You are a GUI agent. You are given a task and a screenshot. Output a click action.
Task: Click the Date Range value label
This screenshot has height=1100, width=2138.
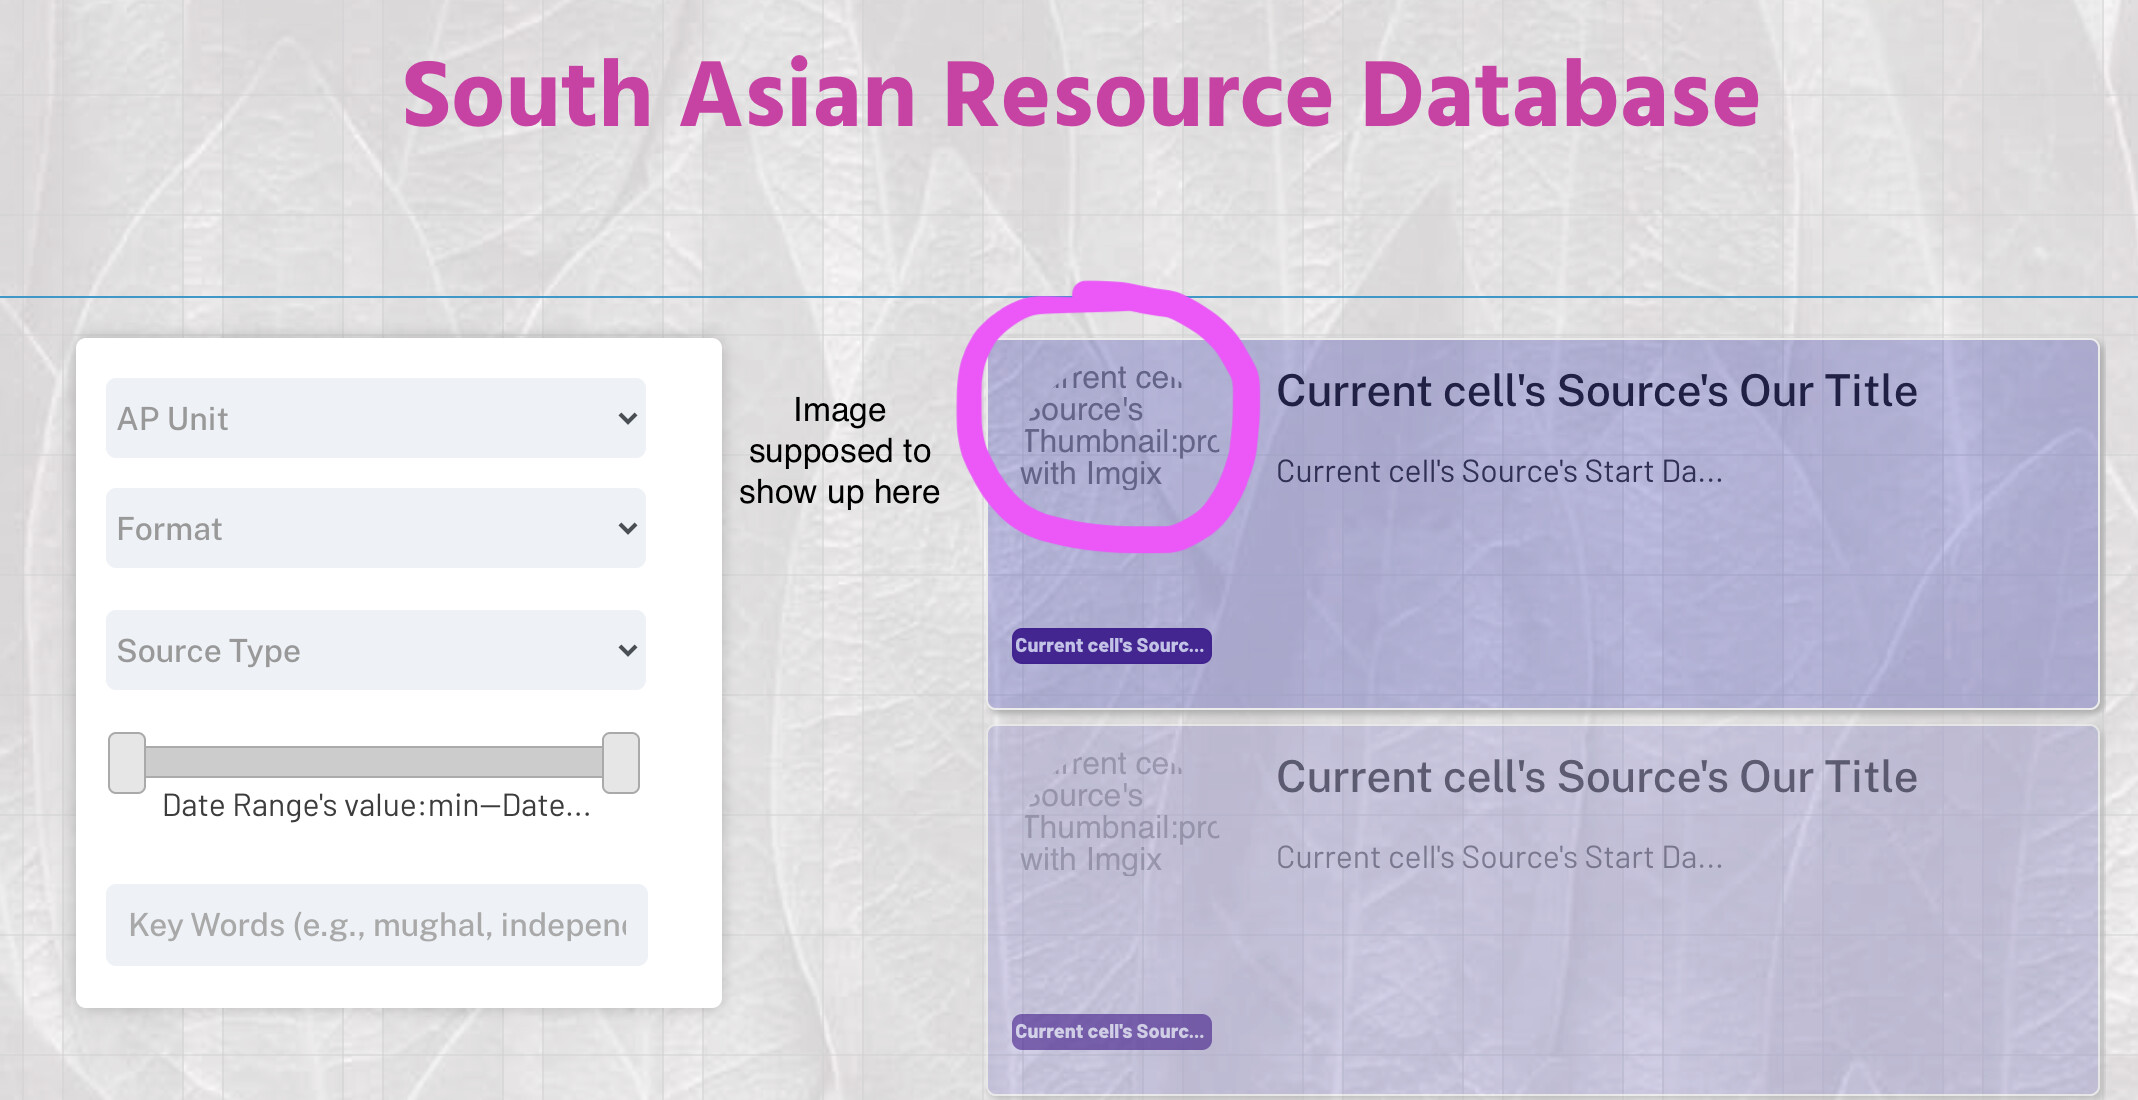point(376,806)
